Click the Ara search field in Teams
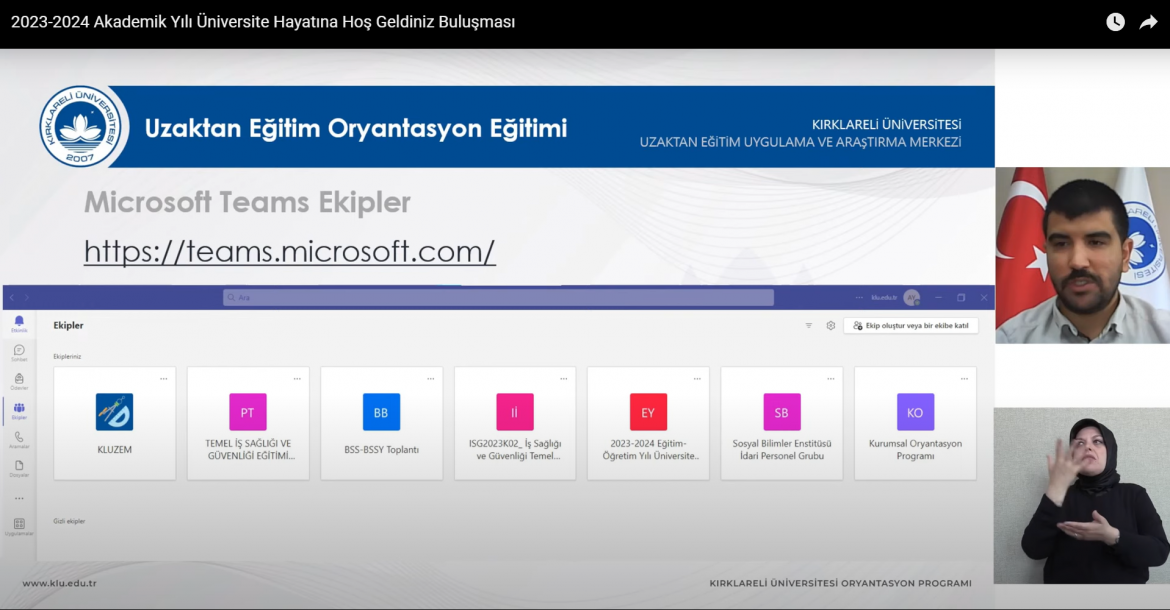The image size is (1170, 610). tap(498, 298)
